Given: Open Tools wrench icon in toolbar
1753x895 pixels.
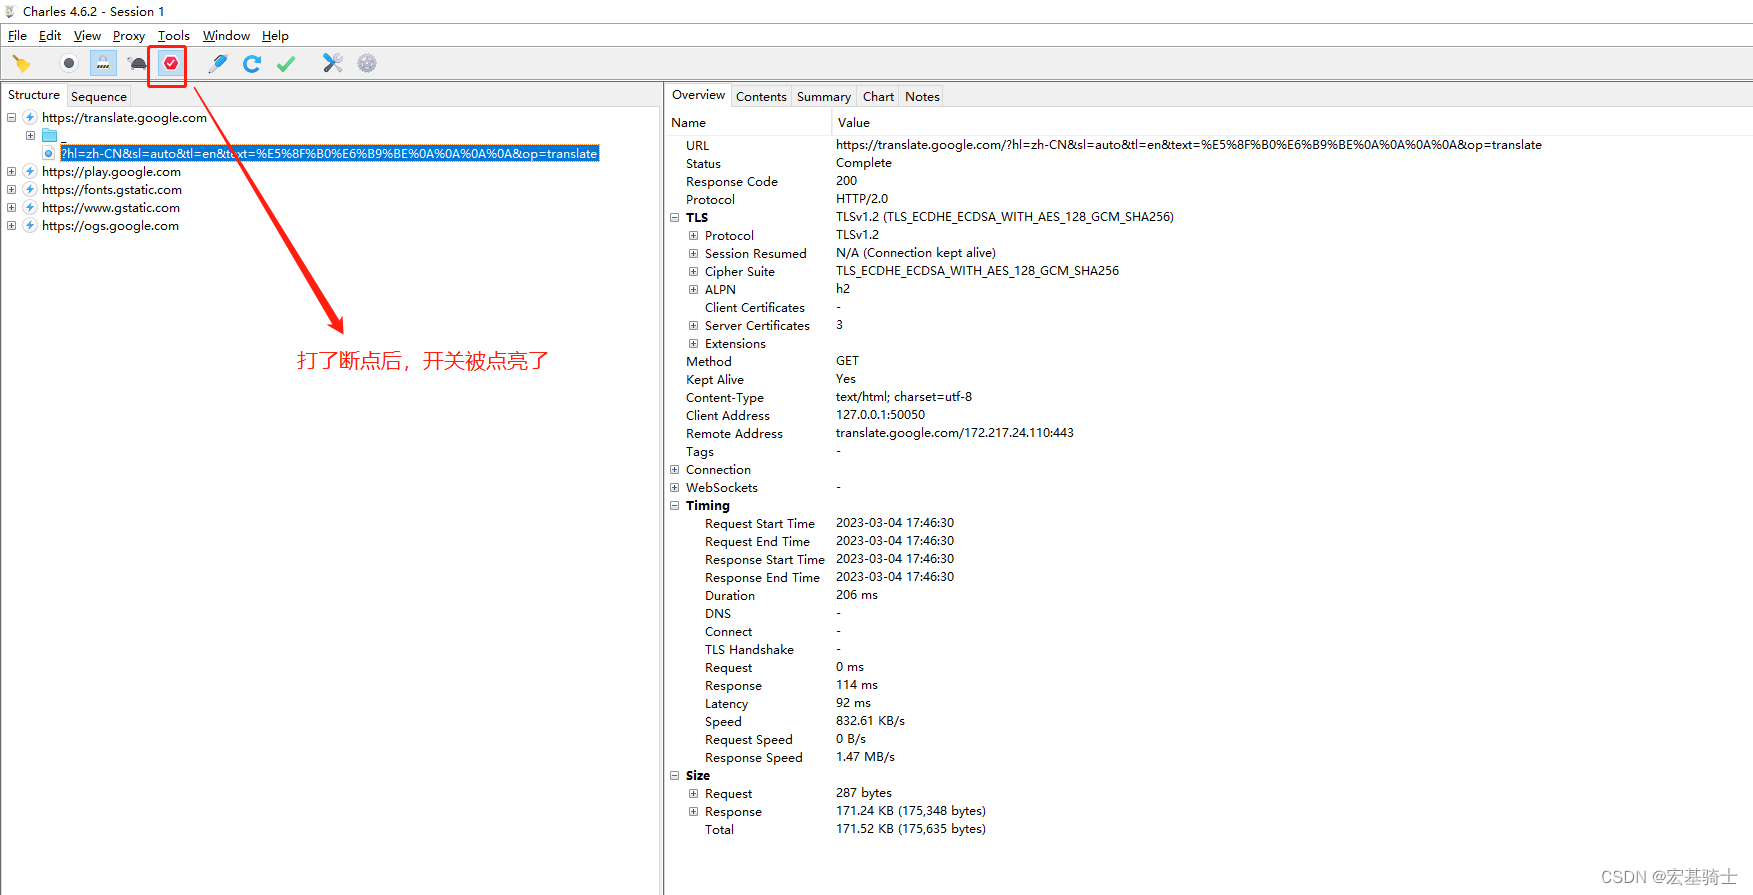Looking at the screenshot, I should coord(333,64).
